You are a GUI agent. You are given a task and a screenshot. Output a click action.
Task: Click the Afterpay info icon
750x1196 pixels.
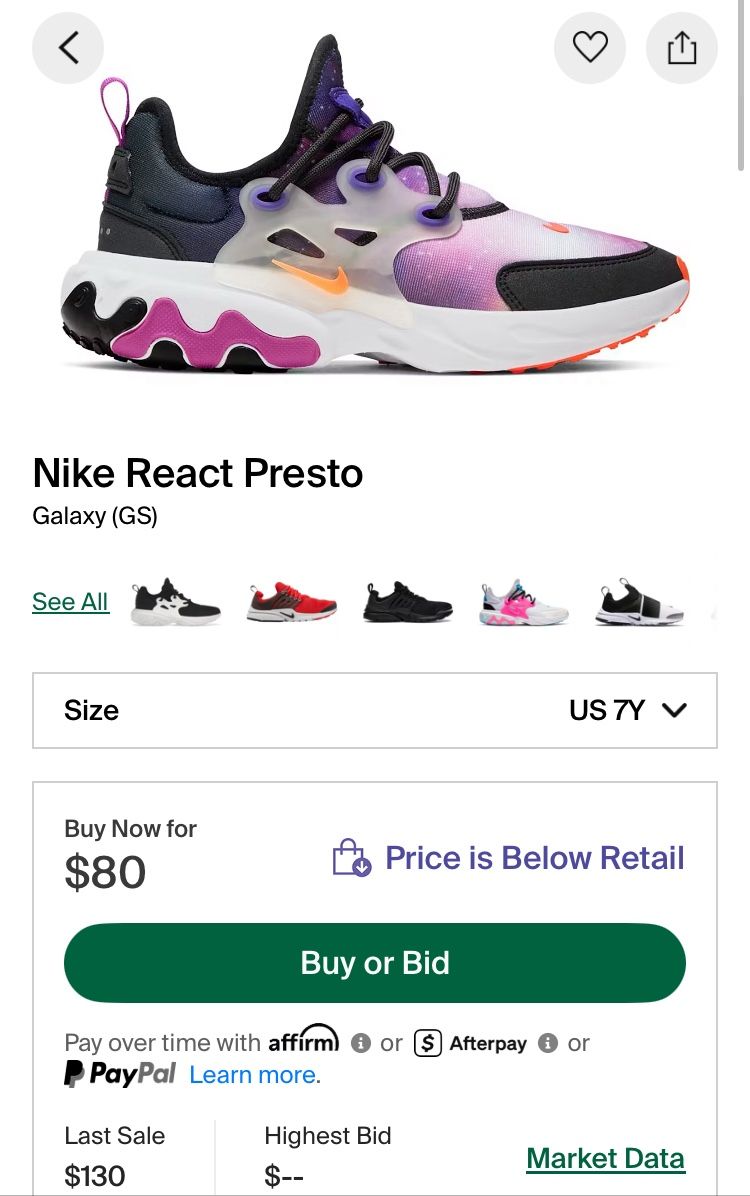[x=547, y=1043]
